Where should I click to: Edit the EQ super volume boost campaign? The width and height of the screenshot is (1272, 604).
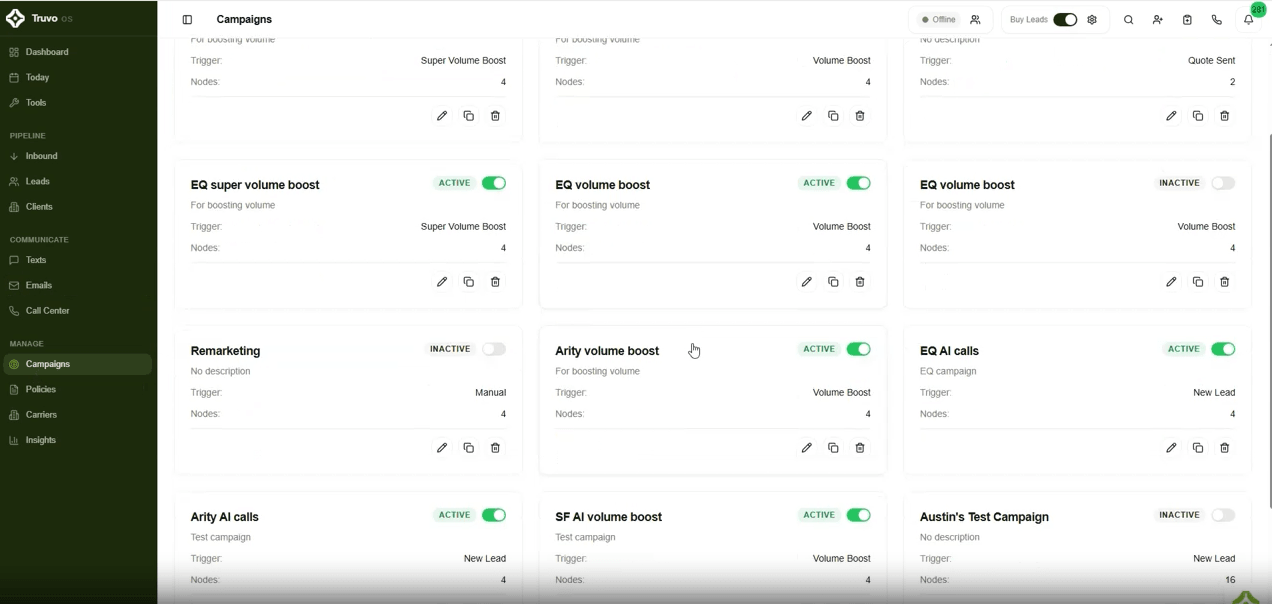pos(442,282)
